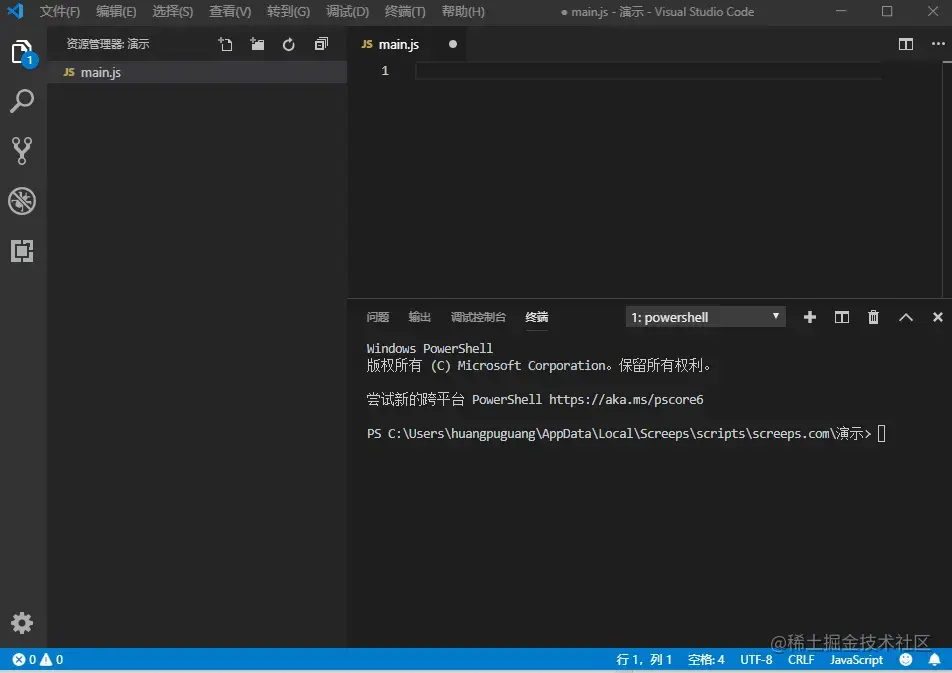952x673 pixels.
Task: Click 行 1, 列 1 in status bar
Action: point(644,660)
